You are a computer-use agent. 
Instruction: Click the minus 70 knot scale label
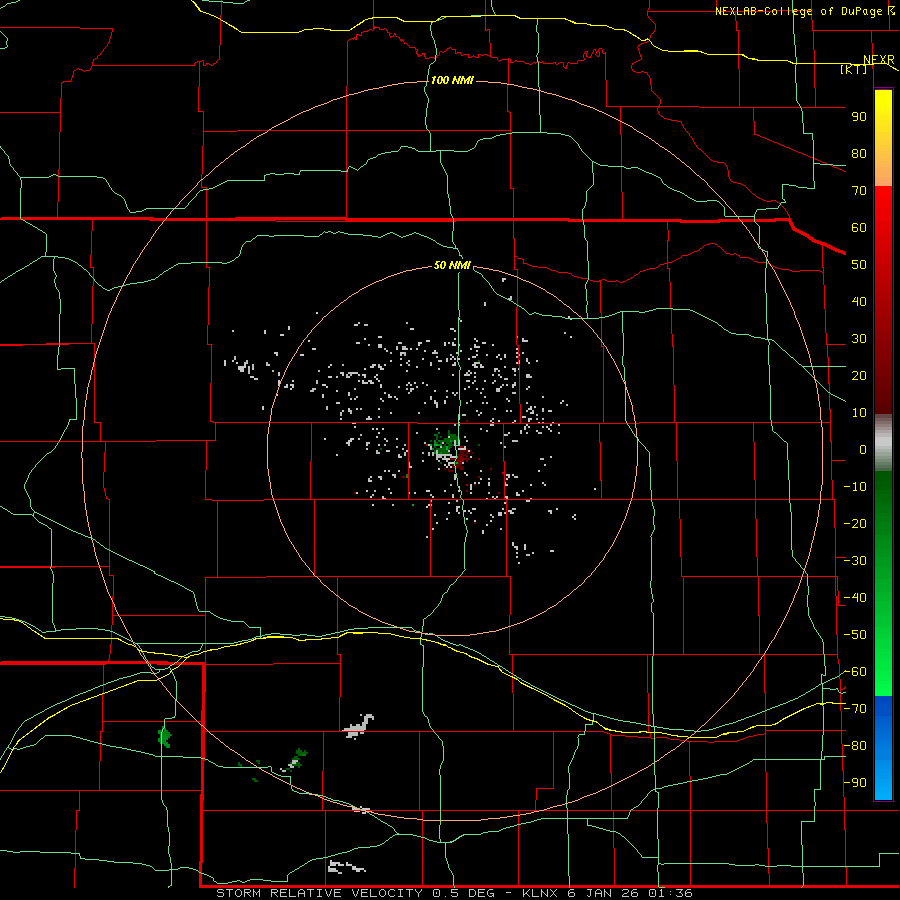click(855, 709)
